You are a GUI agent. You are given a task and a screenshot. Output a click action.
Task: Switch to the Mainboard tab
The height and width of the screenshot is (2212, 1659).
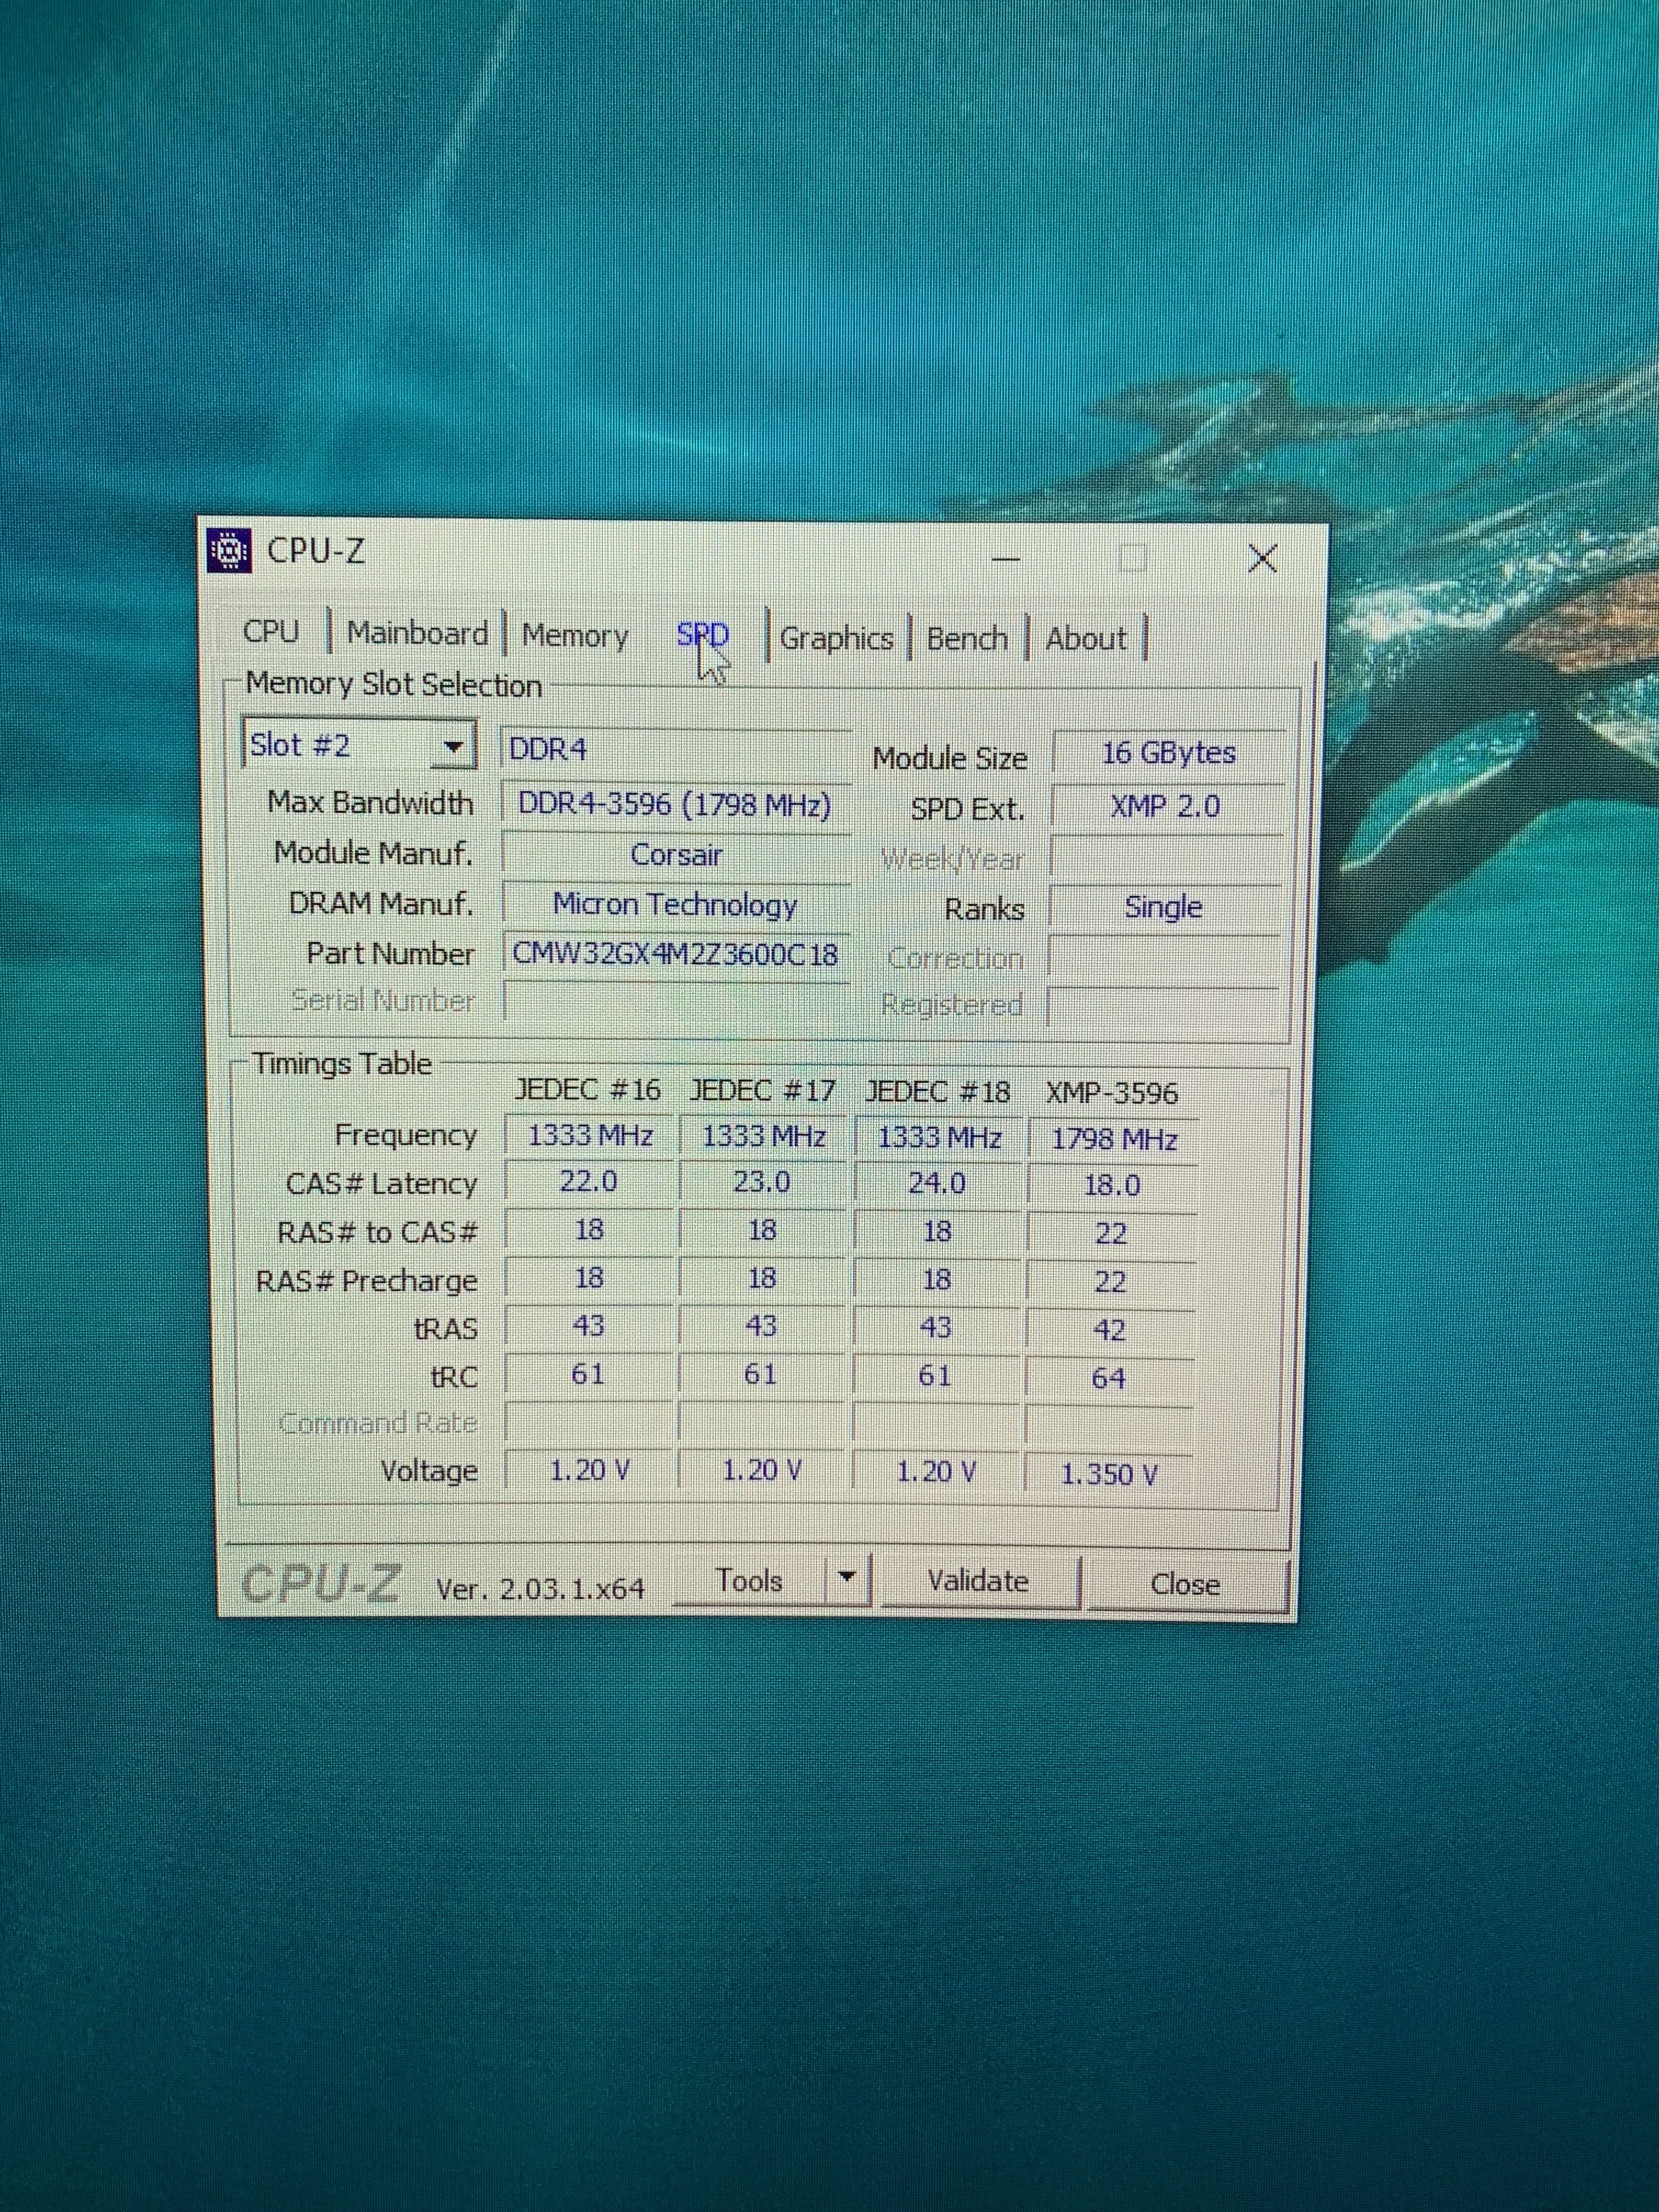pos(417,633)
